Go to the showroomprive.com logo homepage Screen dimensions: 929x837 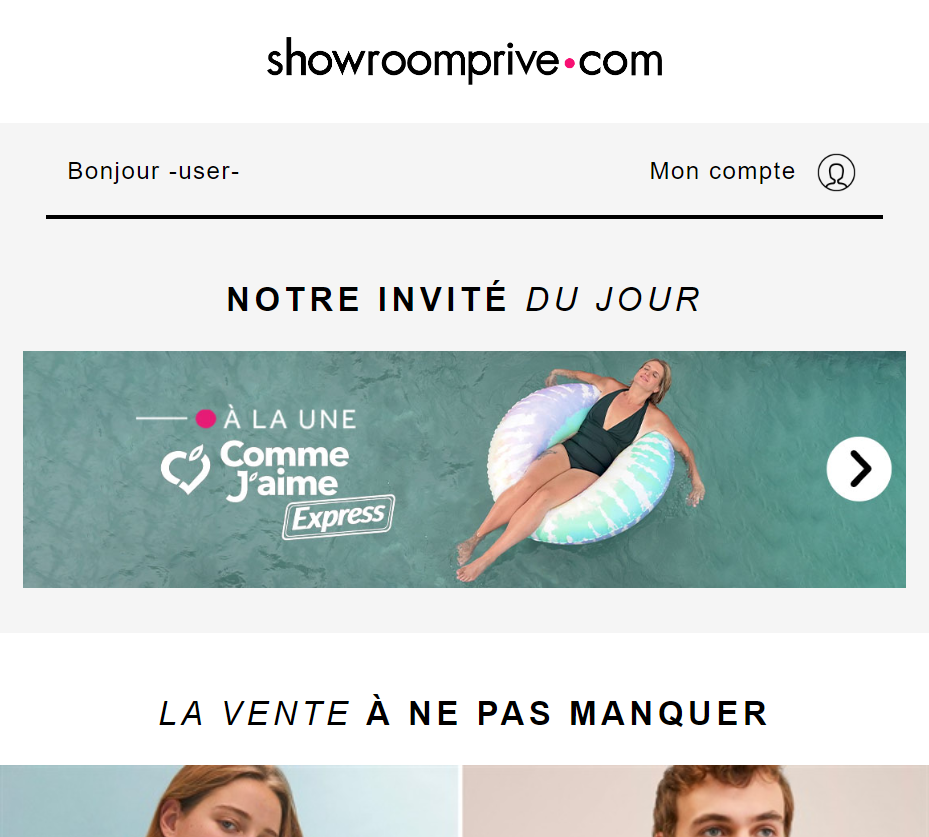click(464, 60)
